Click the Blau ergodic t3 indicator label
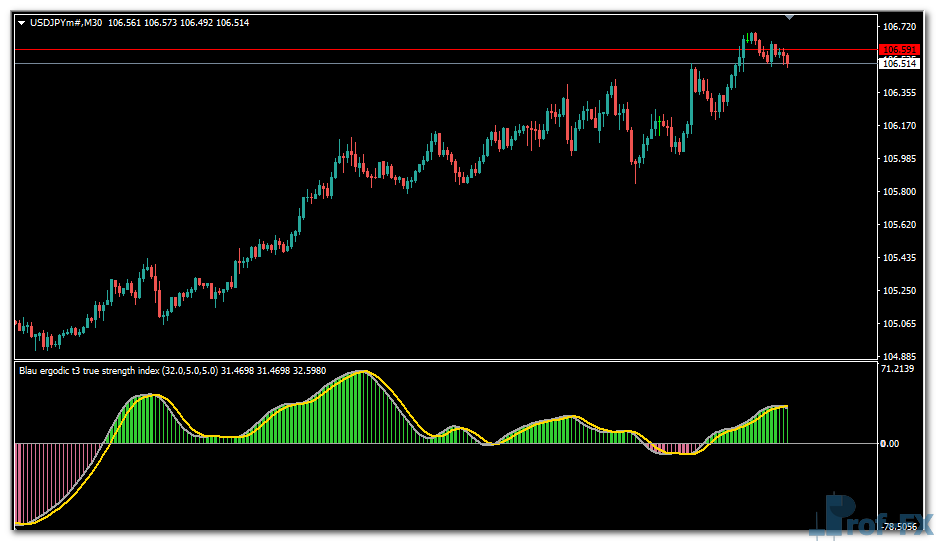 [90, 371]
